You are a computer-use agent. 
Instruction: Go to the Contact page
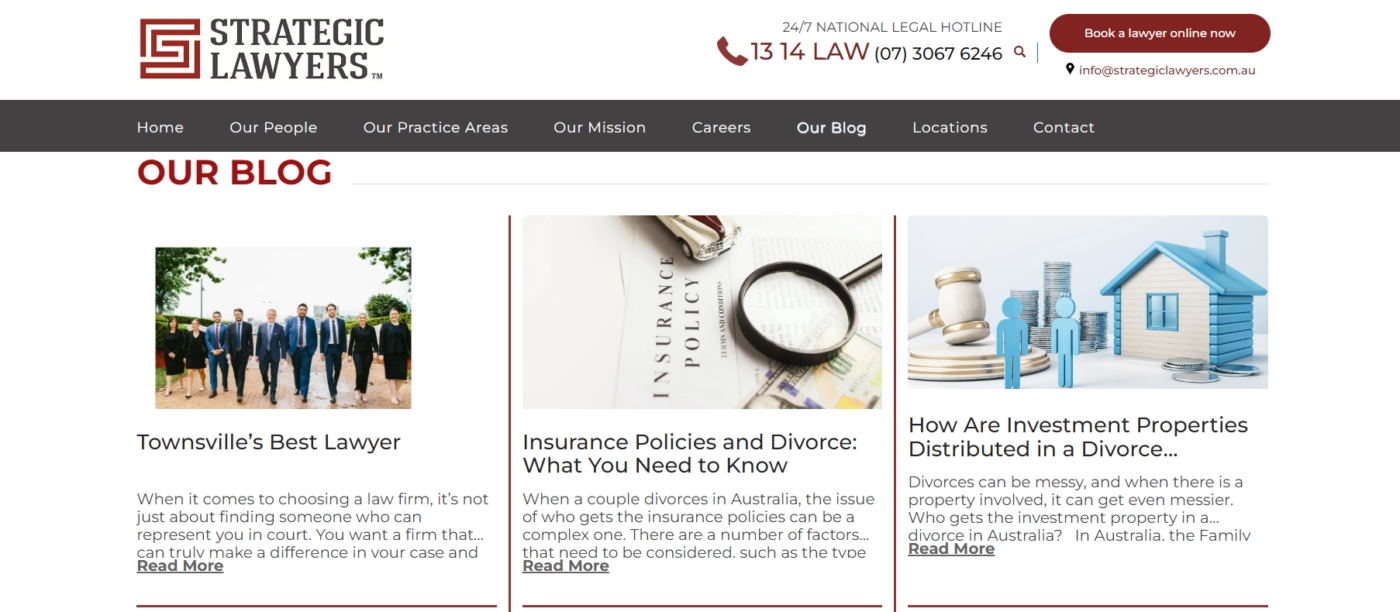click(1064, 127)
